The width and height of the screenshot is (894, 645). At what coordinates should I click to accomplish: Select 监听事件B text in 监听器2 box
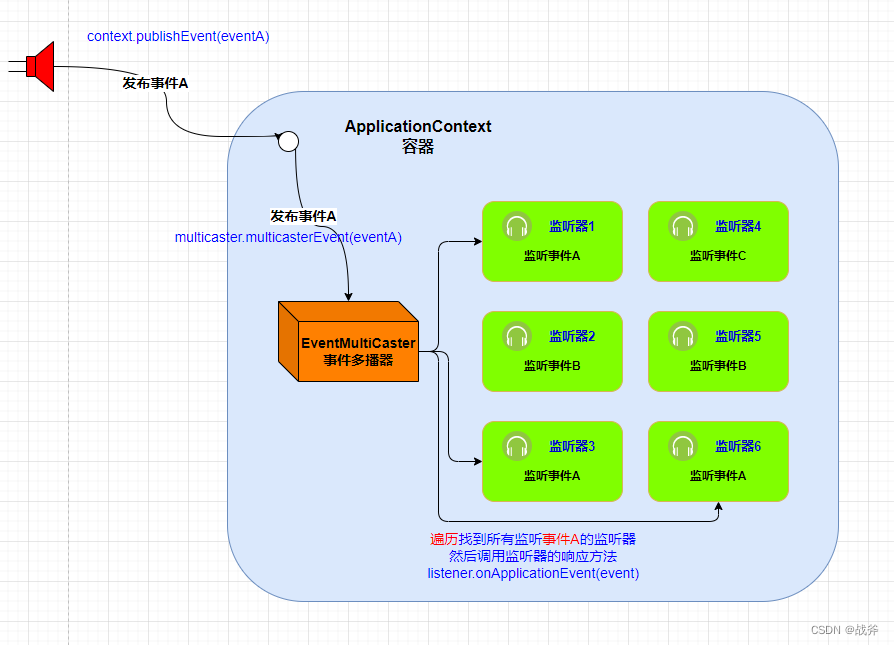click(x=552, y=366)
